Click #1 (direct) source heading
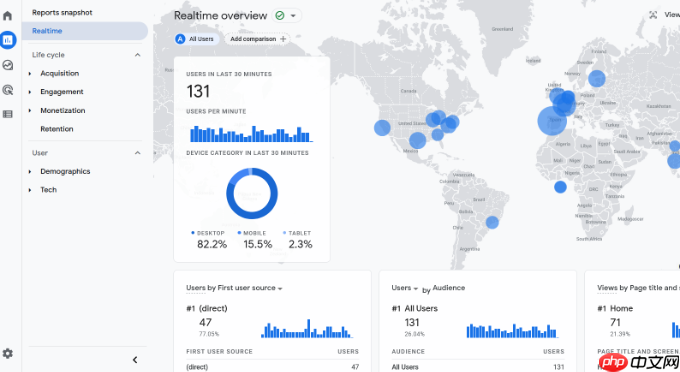 point(207,308)
